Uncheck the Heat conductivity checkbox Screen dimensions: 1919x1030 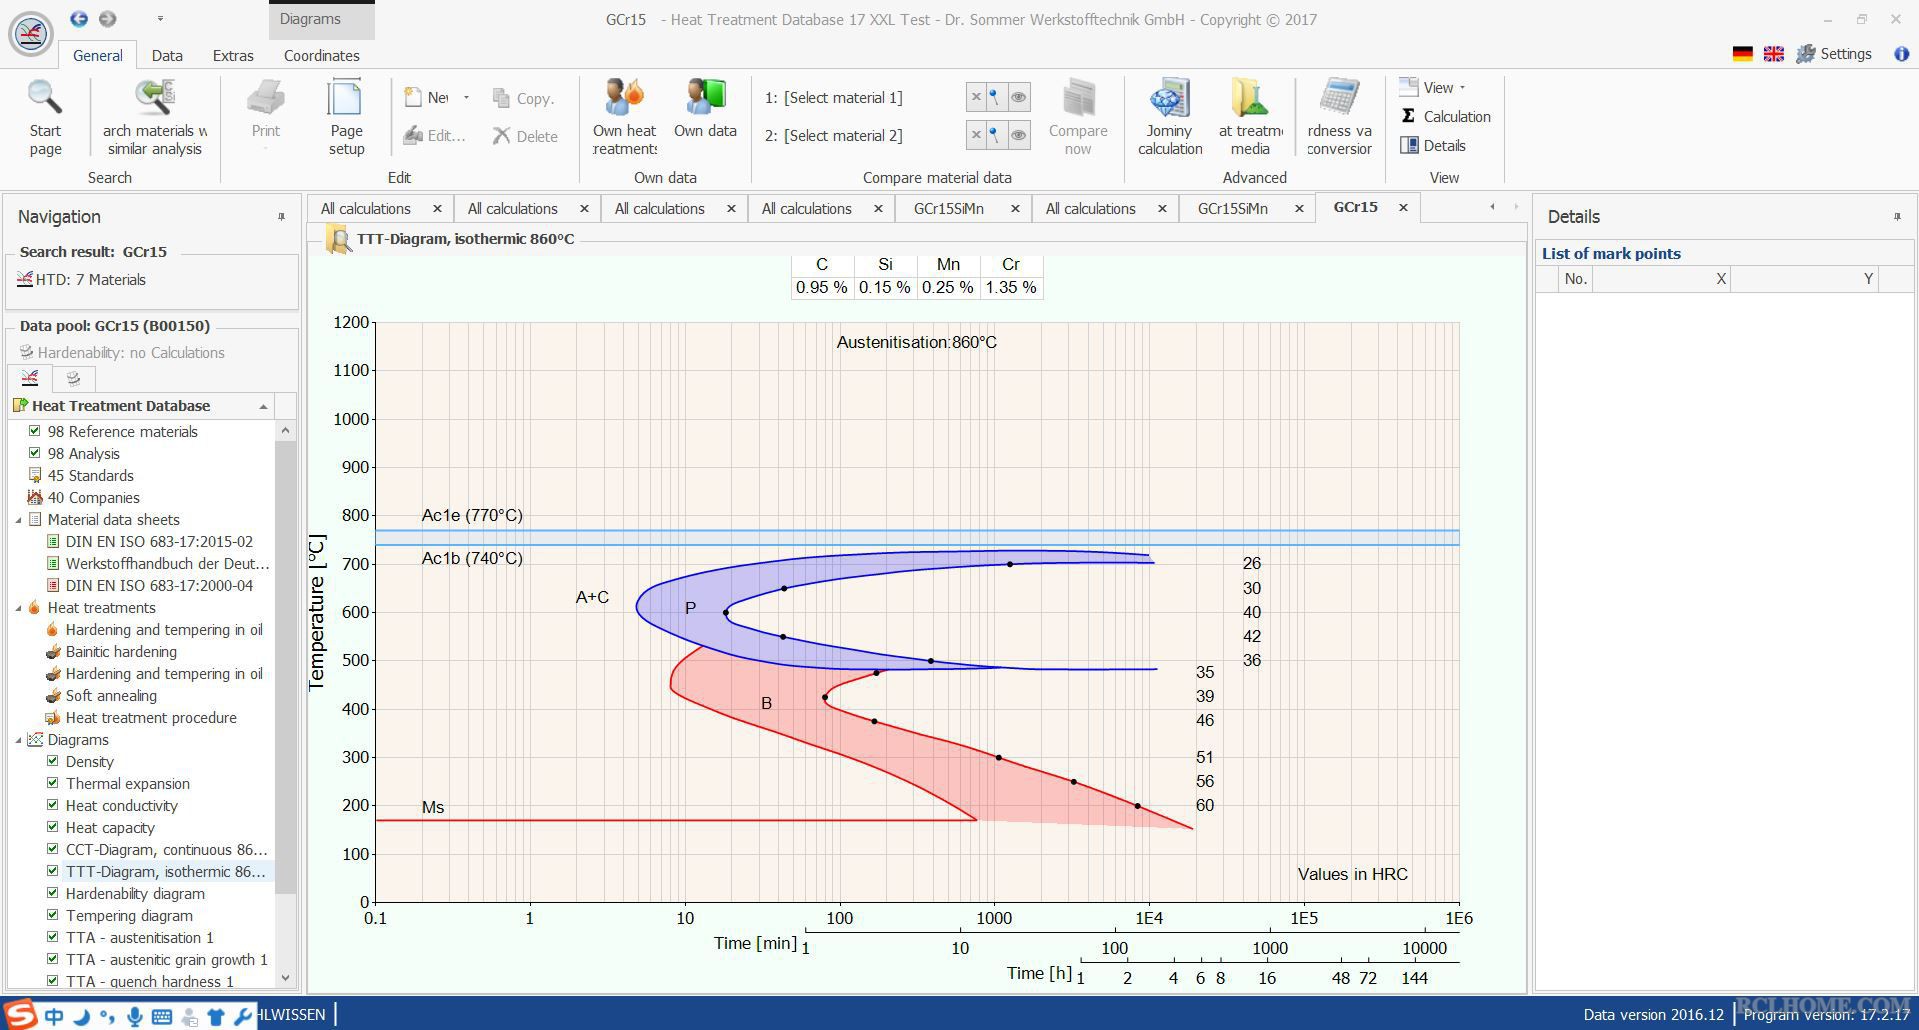tap(53, 805)
